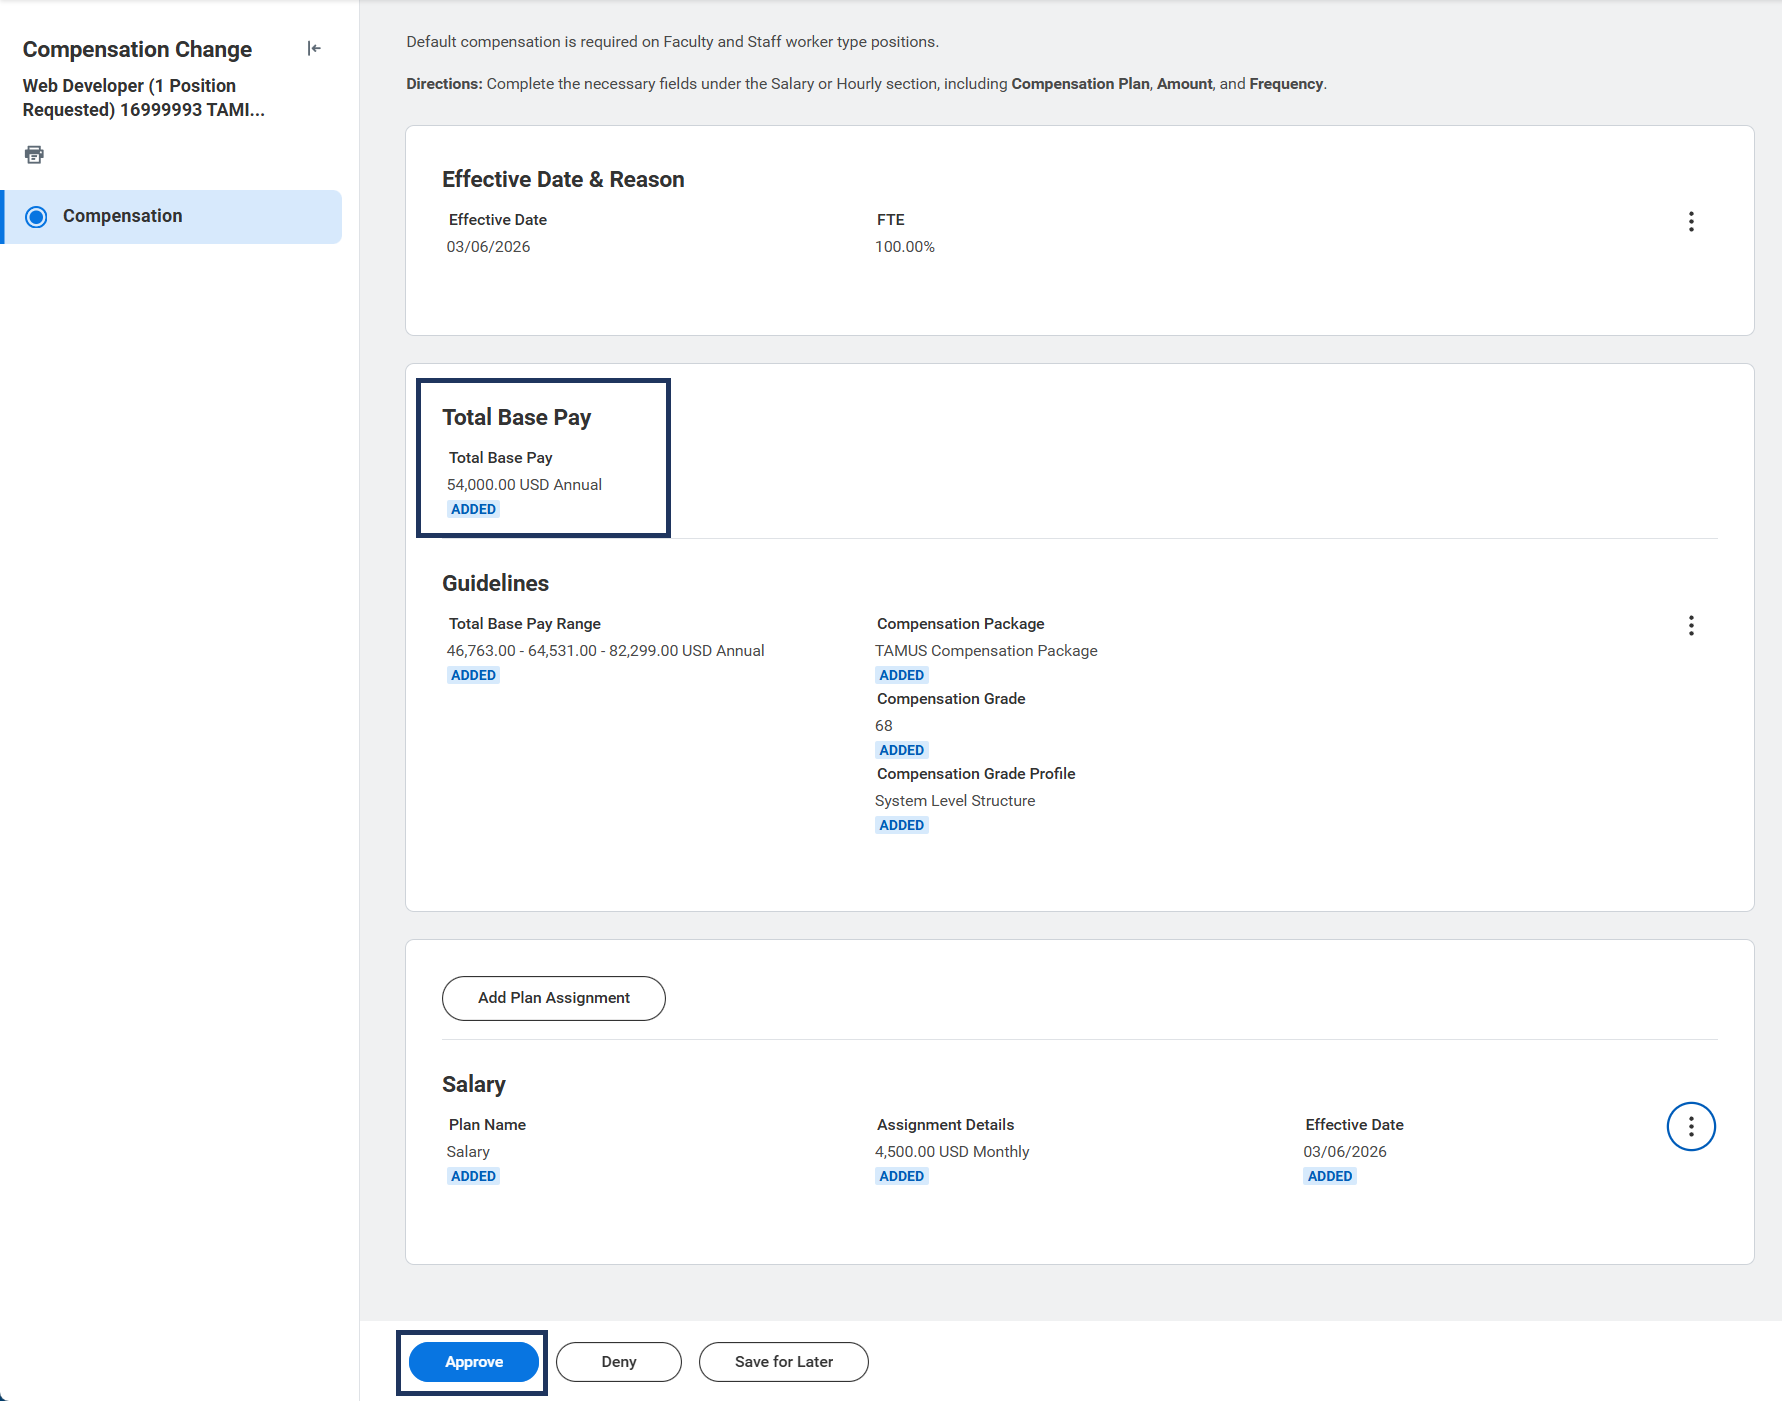1782x1401 pixels.
Task: Select the 46,763.00 - 64,531.00 - 82,299.00 range value
Action: tap(605, 651)
